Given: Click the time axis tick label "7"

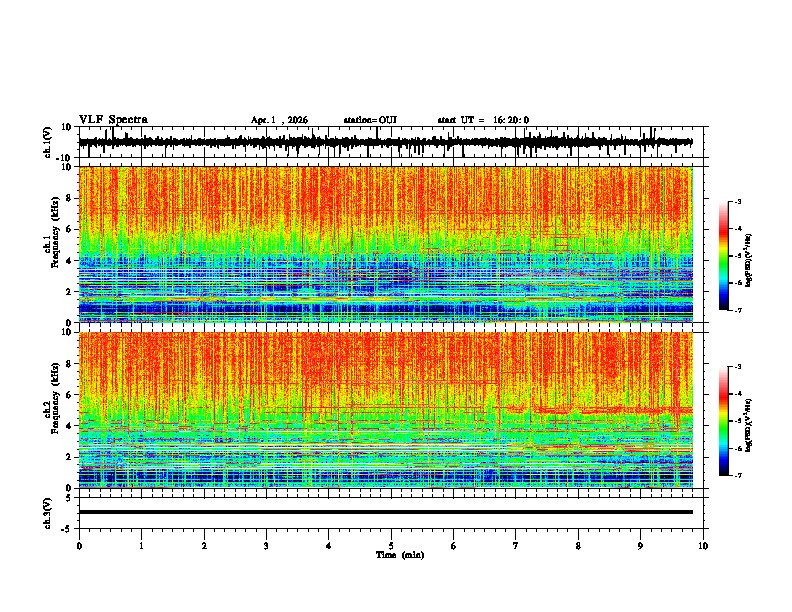Looking at the screenshot, I should click(x=516, y=546).
